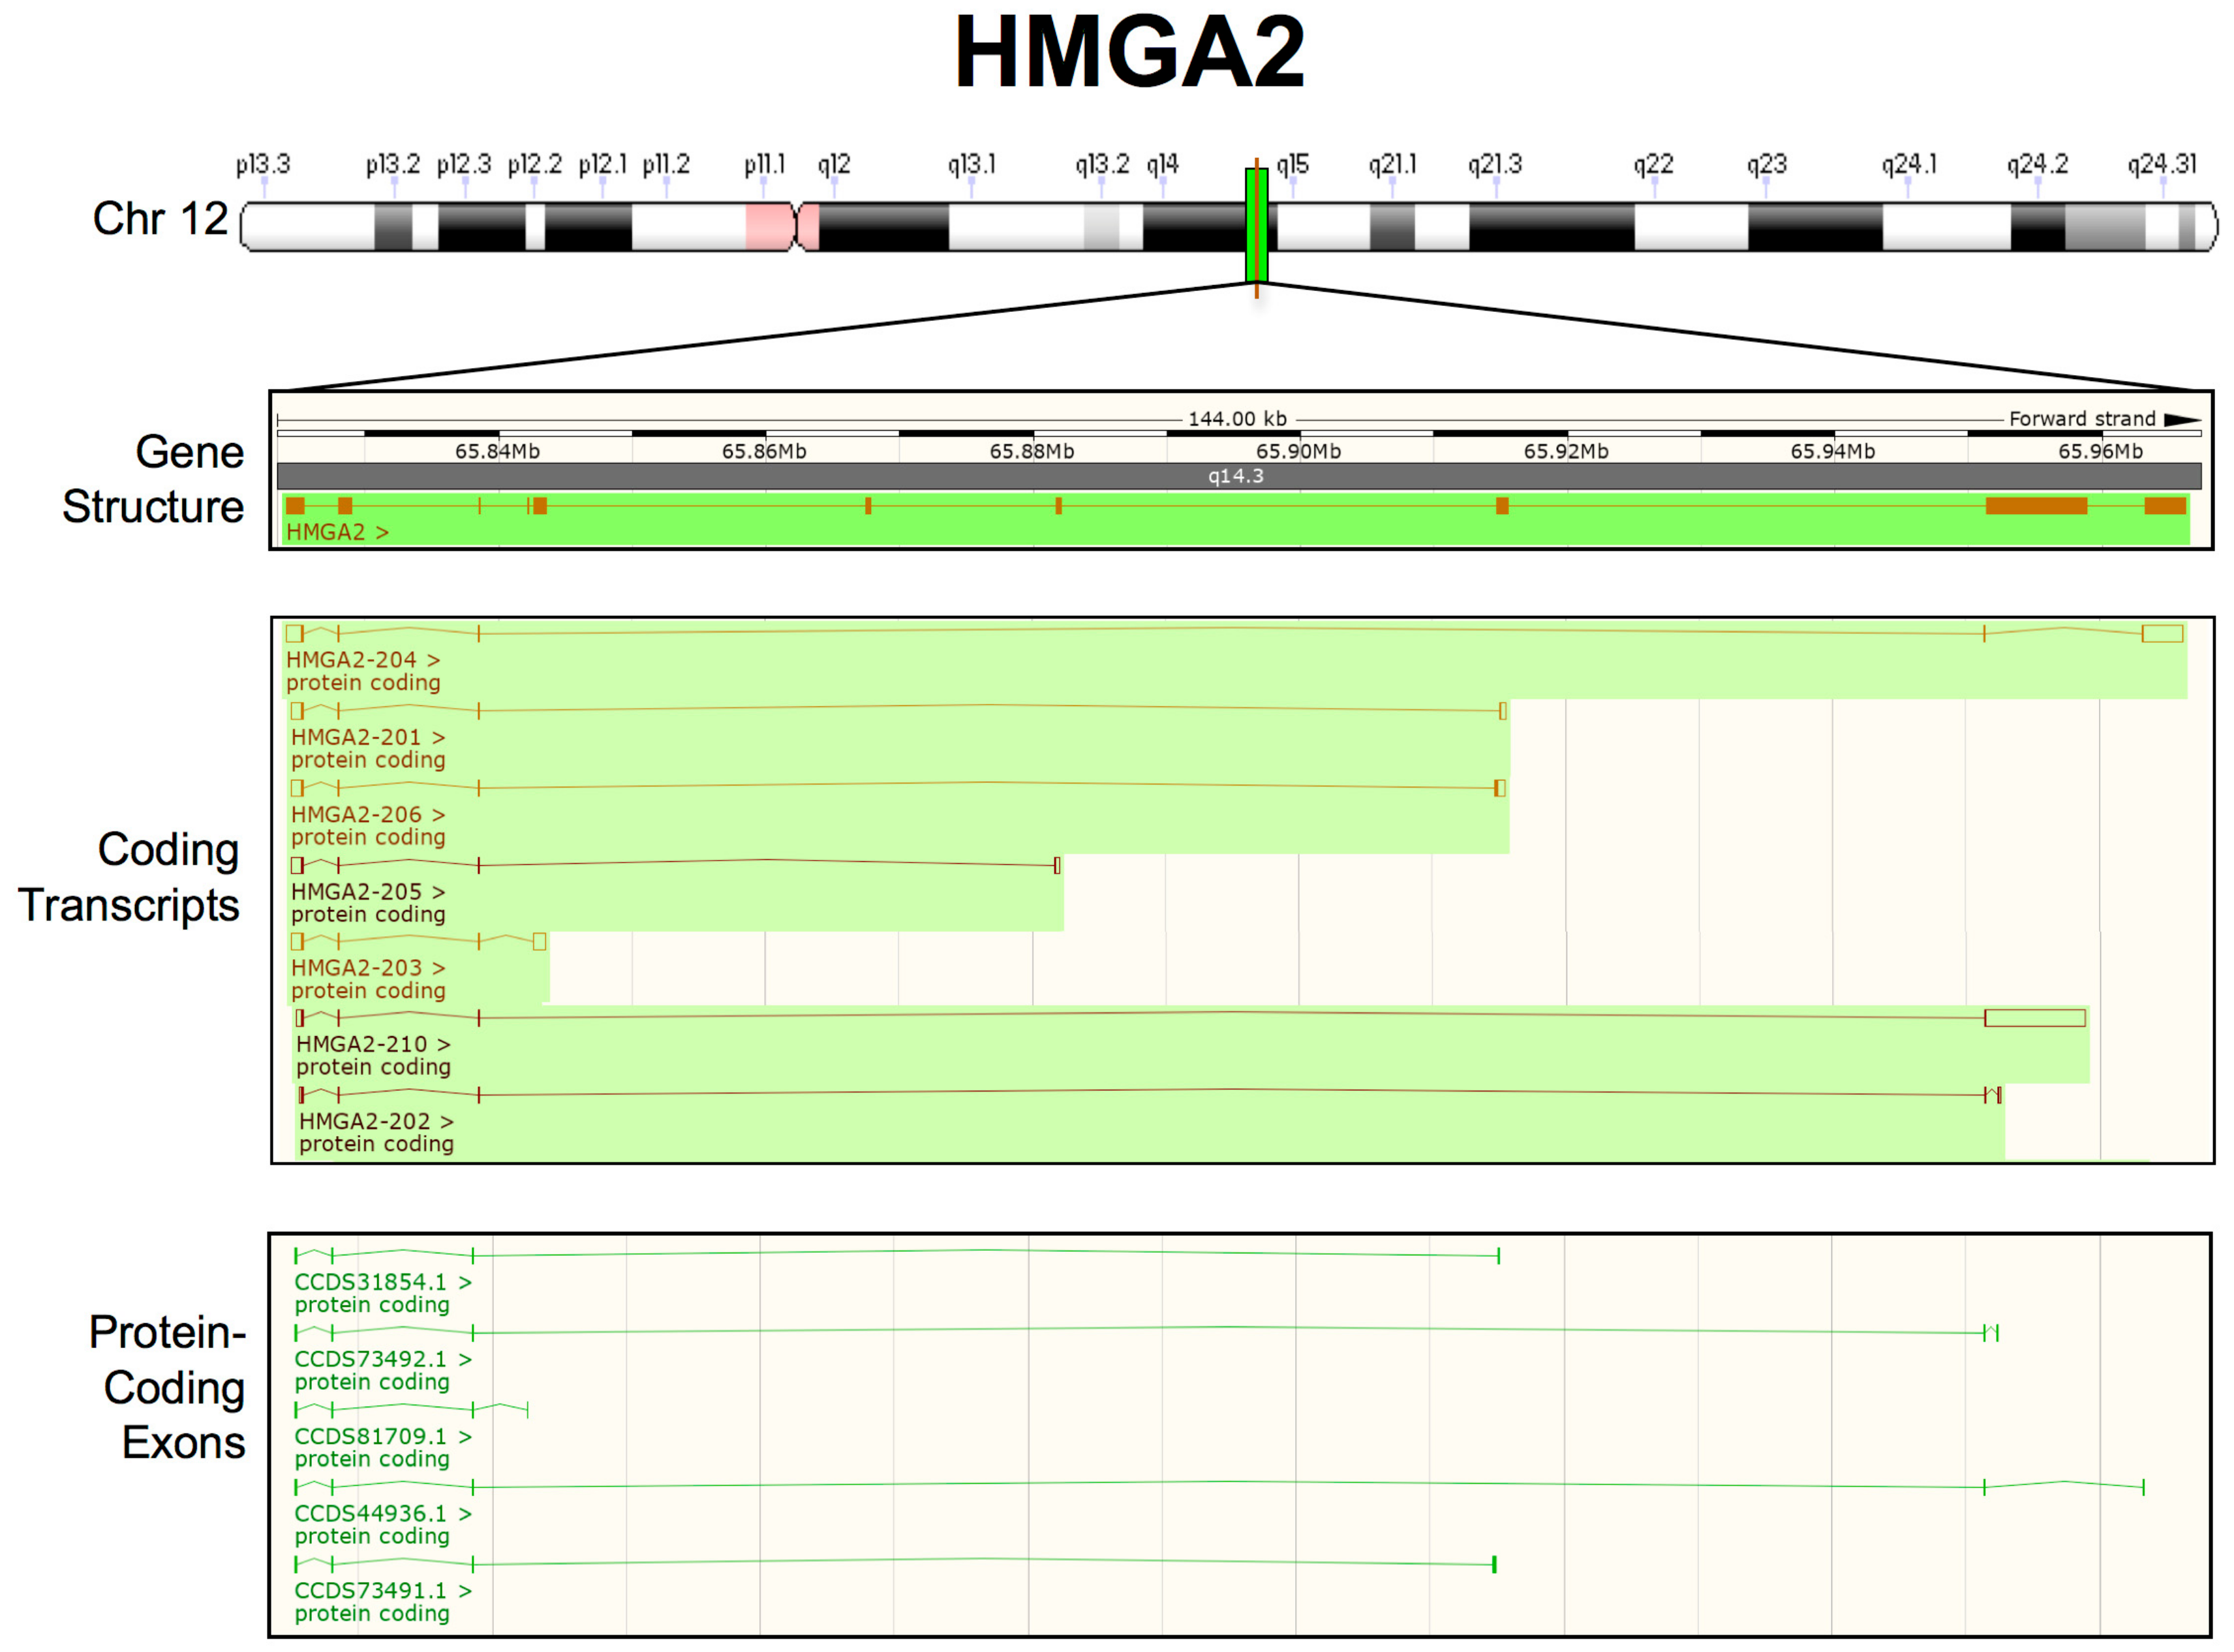The image size is (2234, 1652).
Task: Click the CCDS73491.1 final exon mark
Action: pyautogui.click(x=1494, y=1564)
